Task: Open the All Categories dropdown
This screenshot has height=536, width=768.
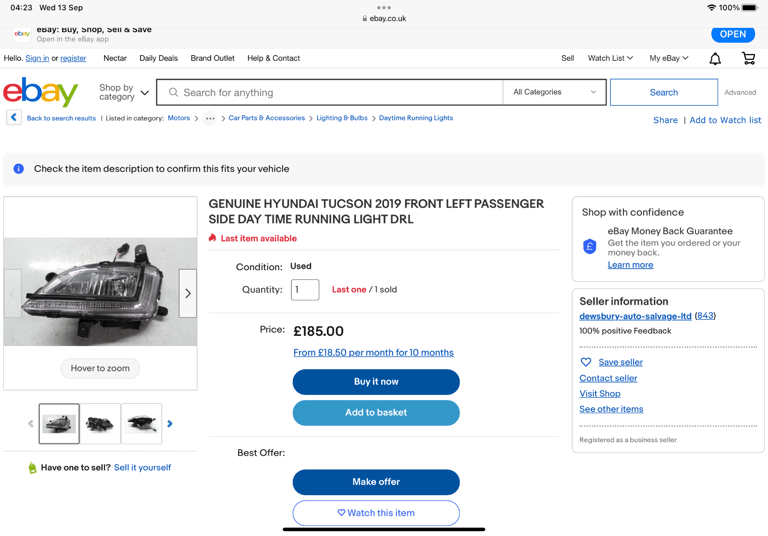Action: pyautogui.click(x=554, y=92)
